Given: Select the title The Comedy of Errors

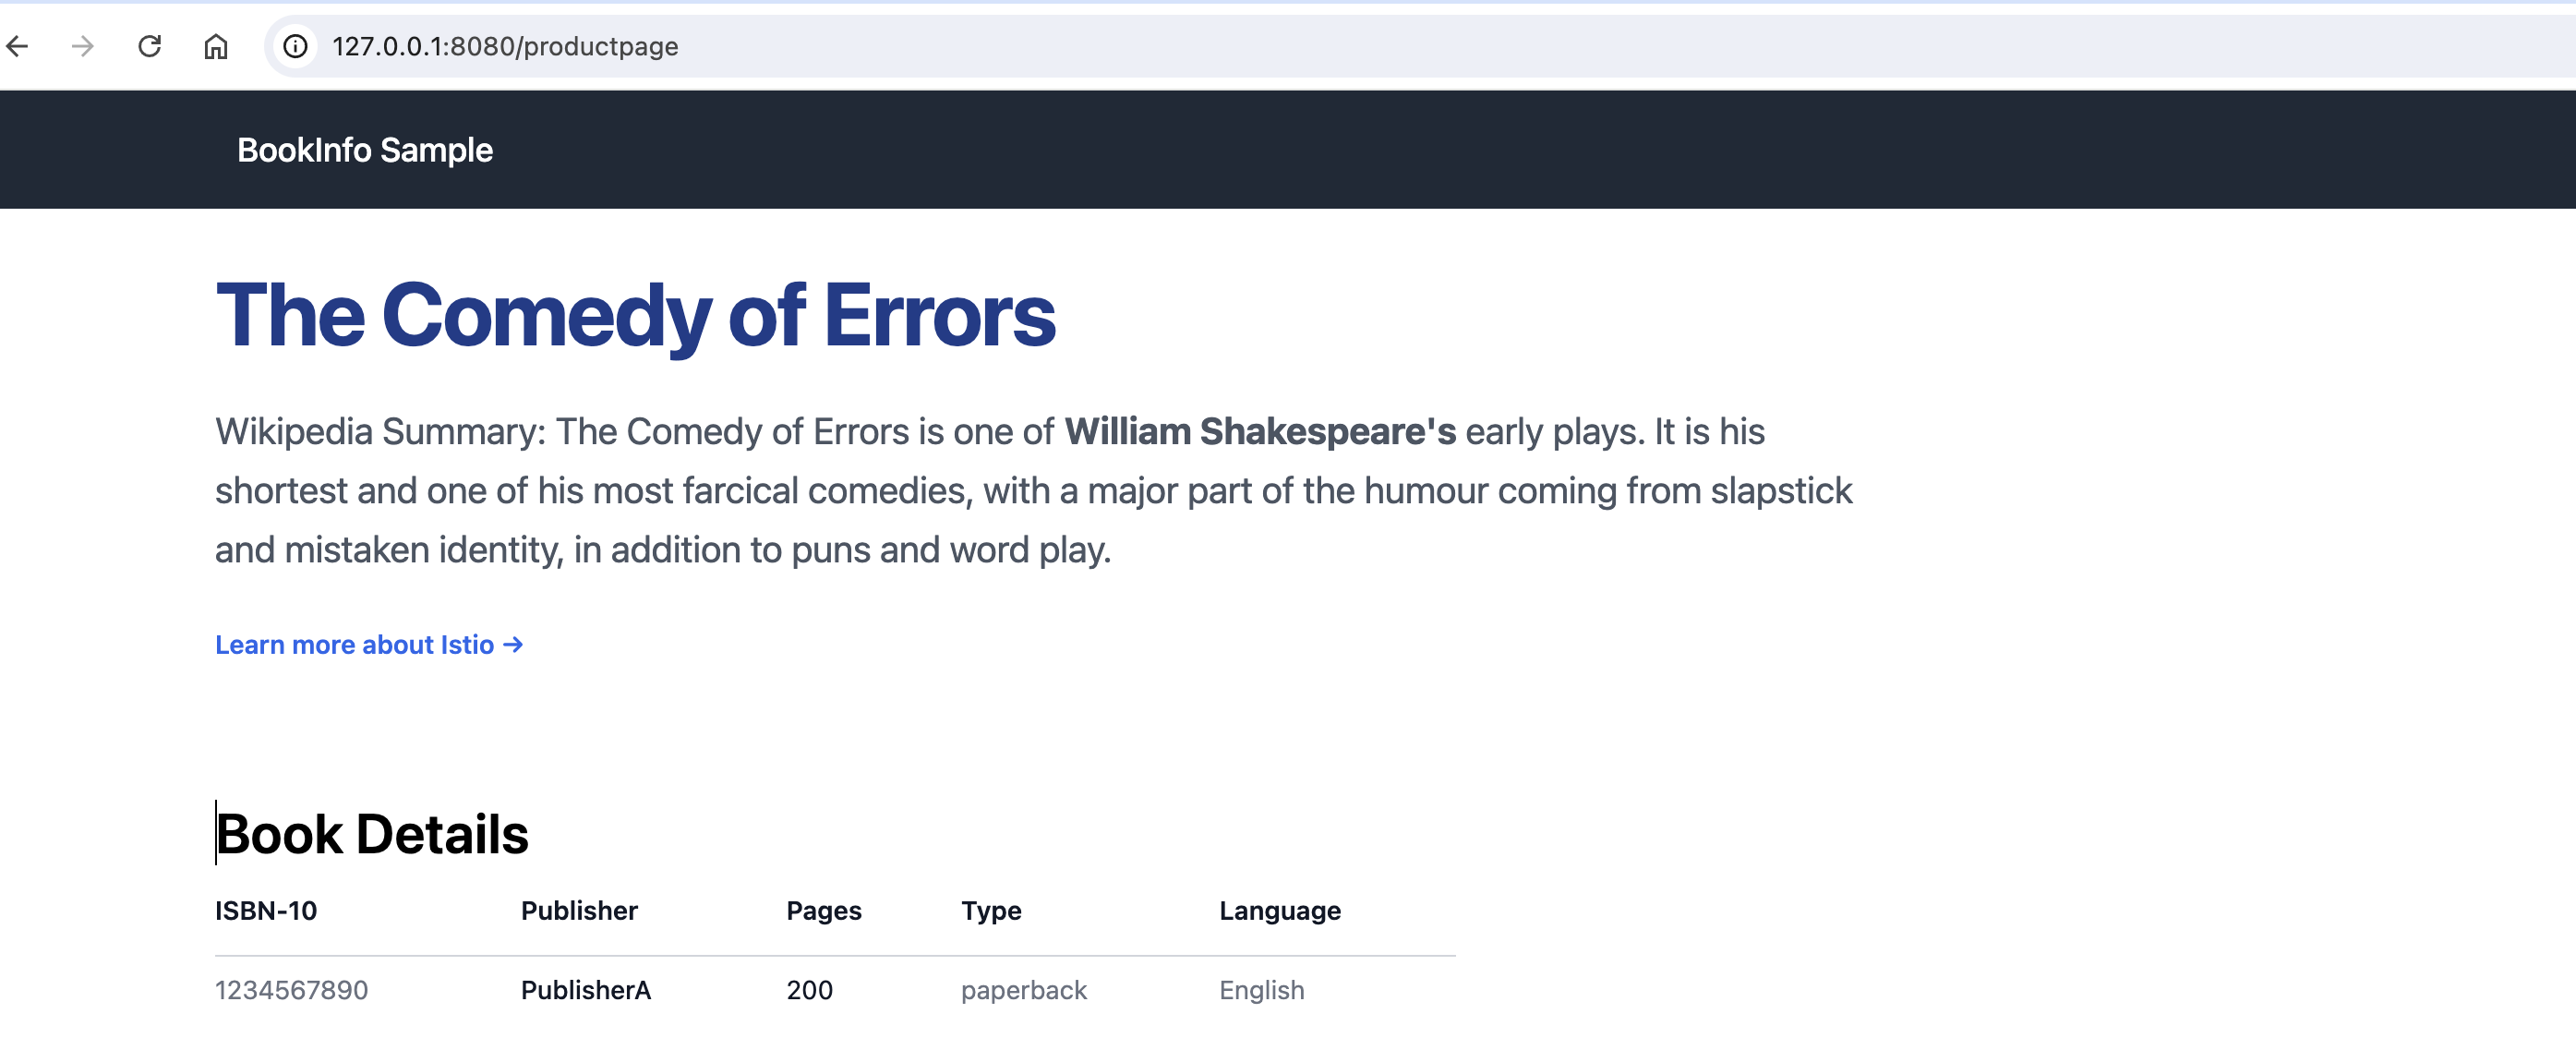Looking at the screenshot, I should click(x=635, y=315).
